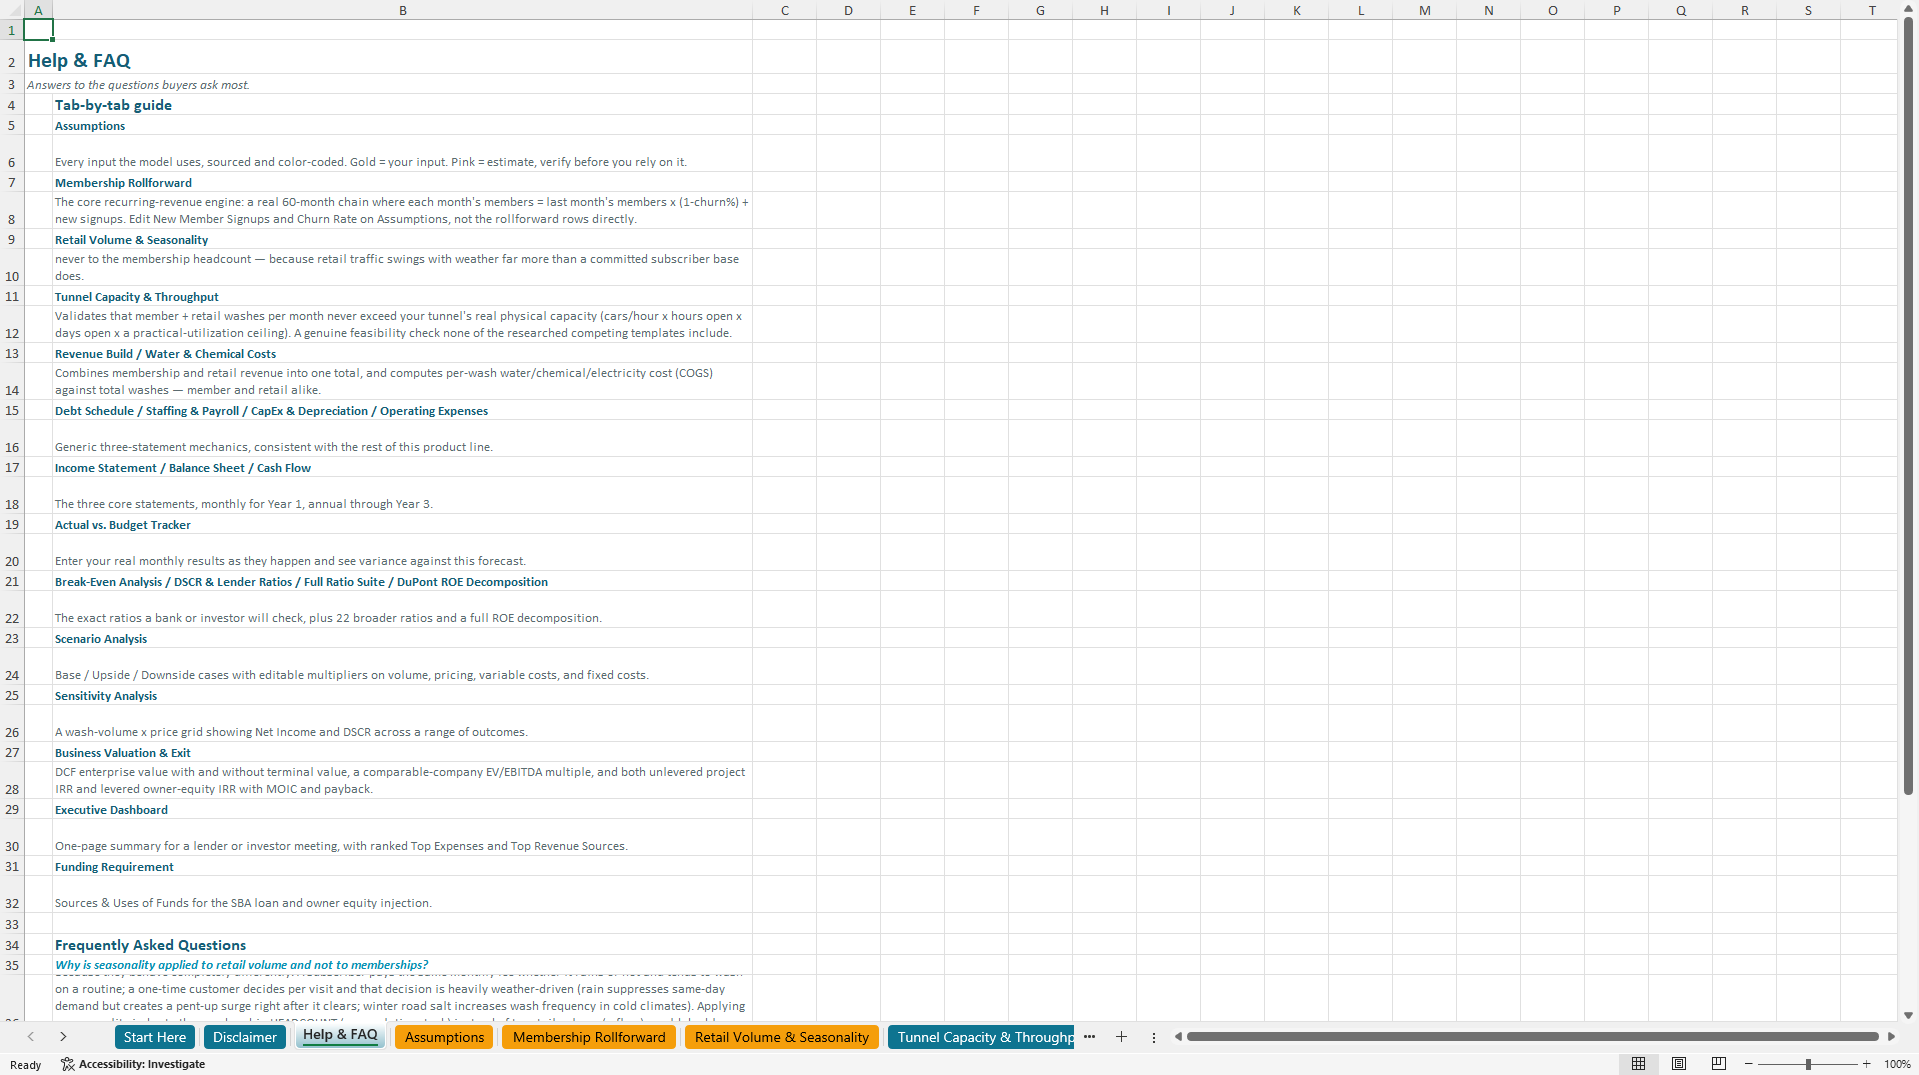Viewport: 1919px width, 1075px height.
Task: Select row 17 header
Action: point(12,467)
